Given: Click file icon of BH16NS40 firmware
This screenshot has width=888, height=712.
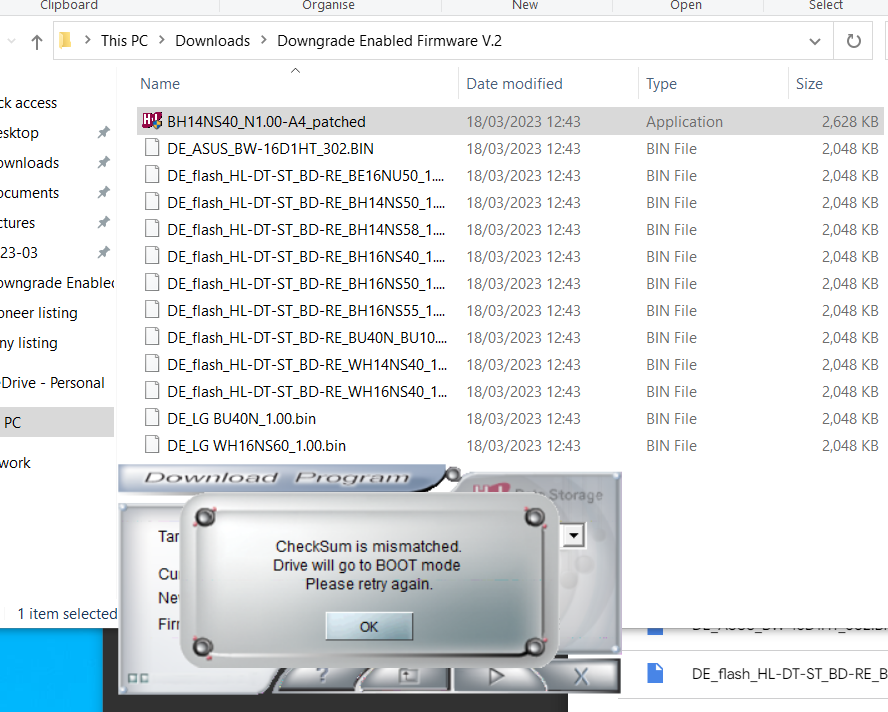Looking at the screenshot, I should click(152, 256).
